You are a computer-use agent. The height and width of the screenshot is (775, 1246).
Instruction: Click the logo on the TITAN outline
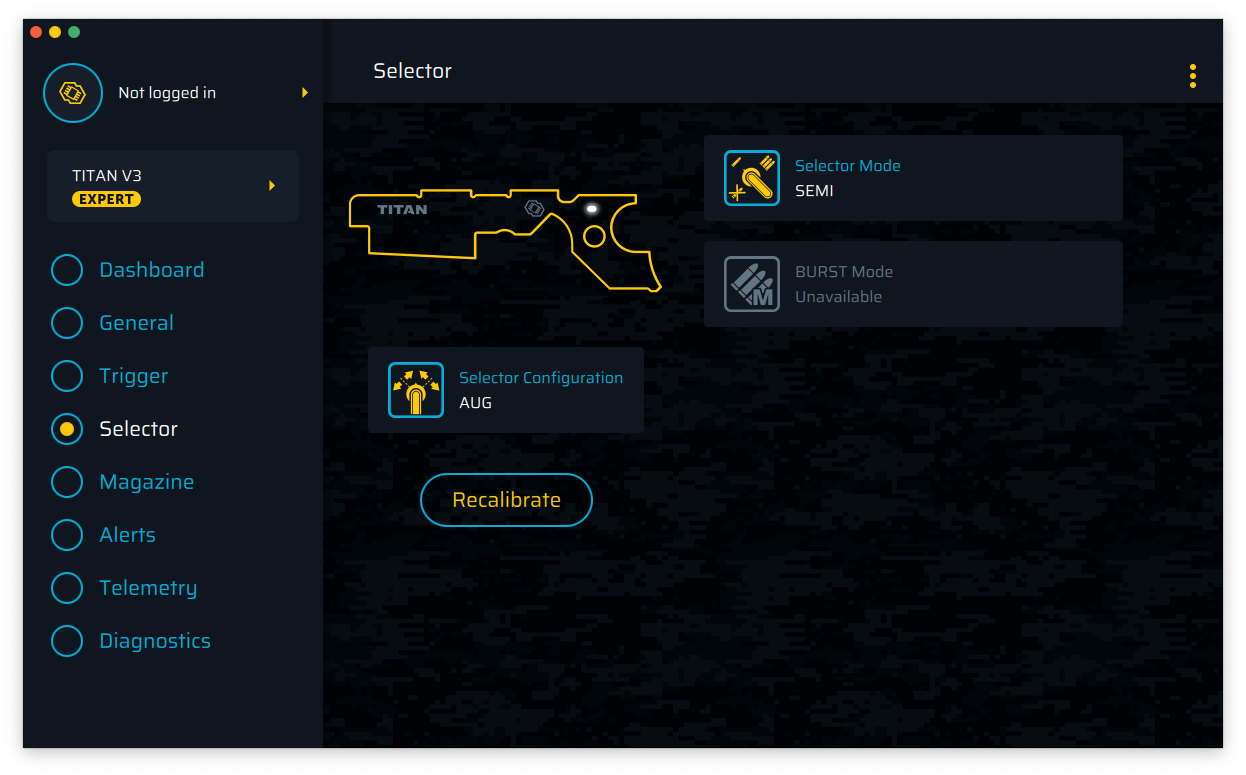[x=535, y=209]
